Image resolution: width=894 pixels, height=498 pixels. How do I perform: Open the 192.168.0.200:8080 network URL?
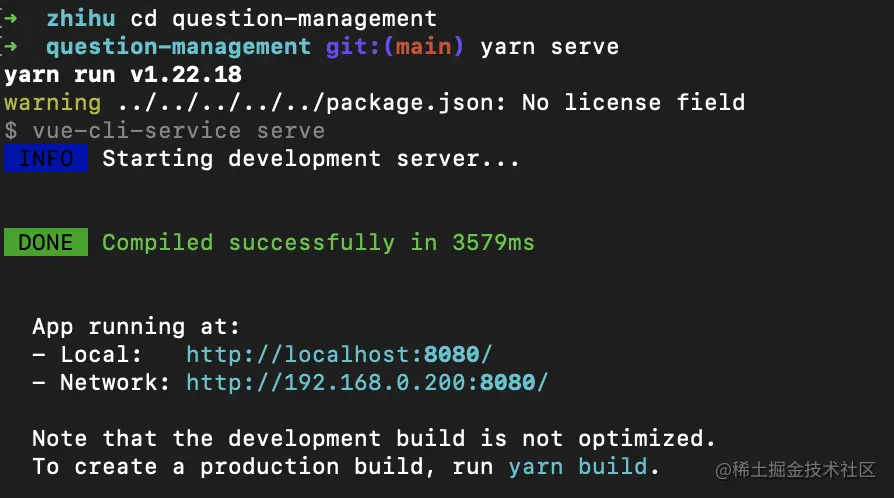pyautogui.click(x=367, y=383)
